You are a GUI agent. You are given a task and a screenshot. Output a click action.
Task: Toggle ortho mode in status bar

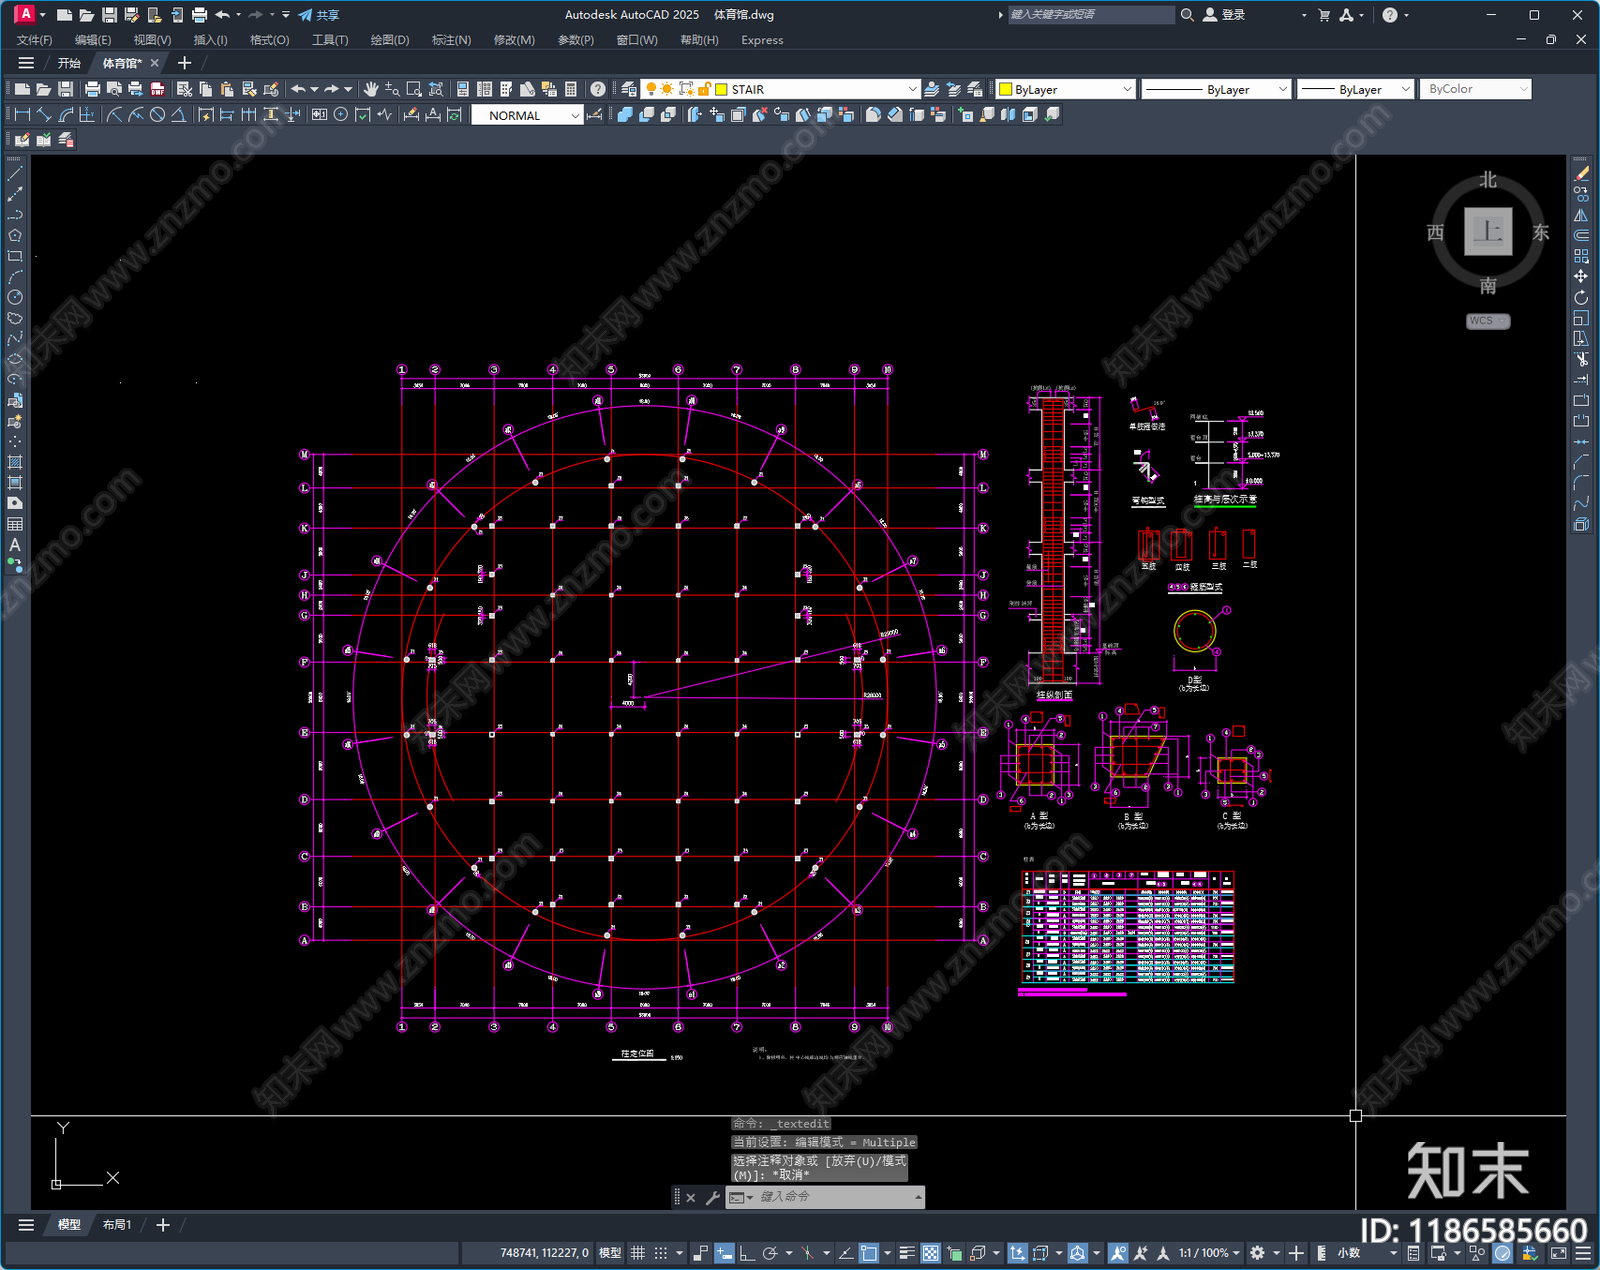click(746, 1253)
